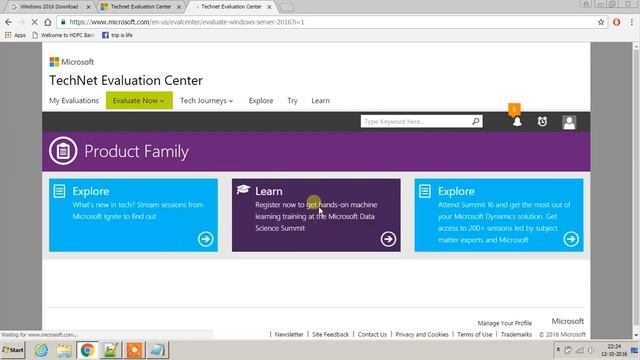The height and width of the screenshot is (360, 640).
Task: Open the Terms of Use footer link
Action: pyautogui.click(x=475, y=334)
